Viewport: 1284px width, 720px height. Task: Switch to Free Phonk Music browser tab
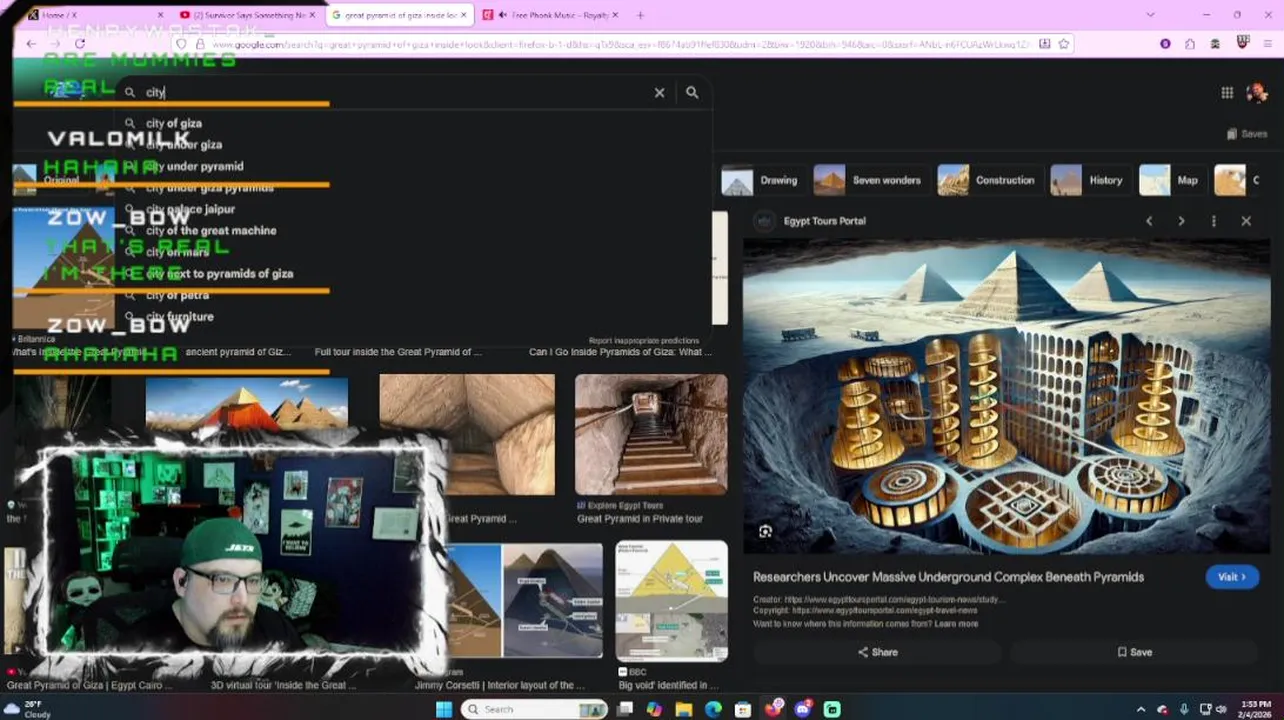(551, 15)
